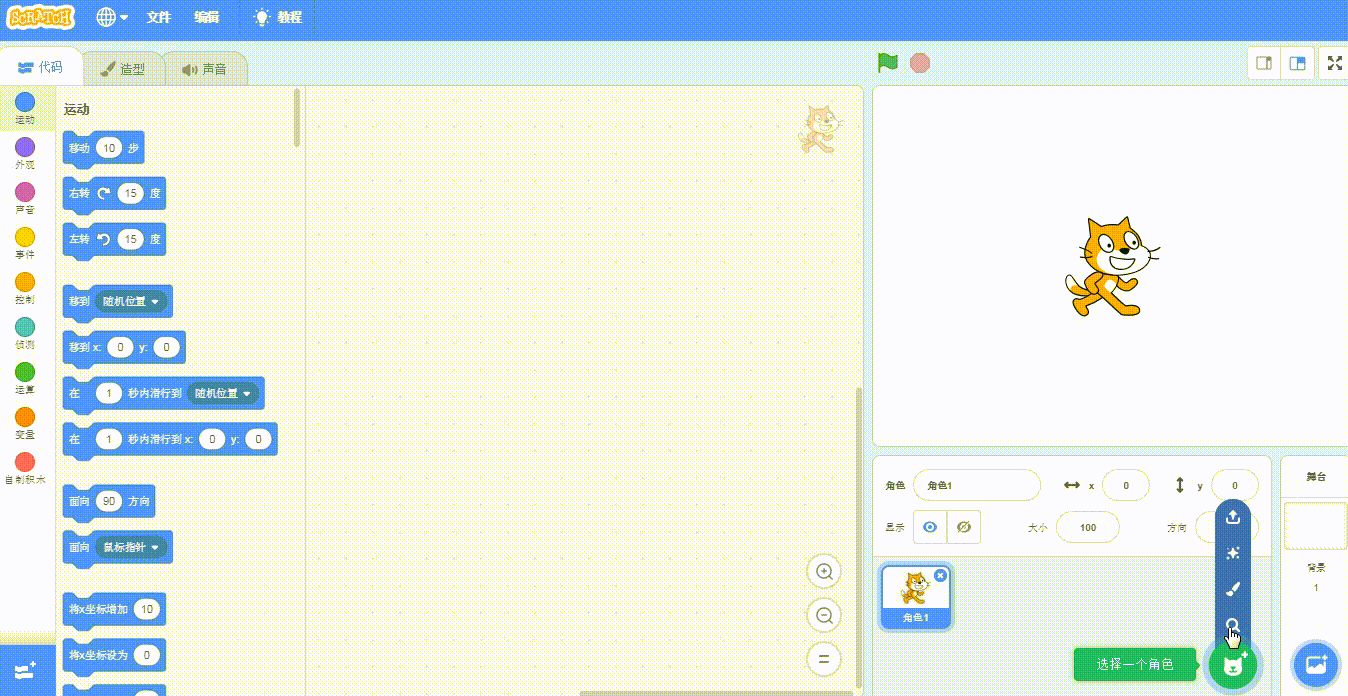Image resolution: width=1348 pixels, height=696 pixels.
Task: Switch to the 声音 tab
Action: point(204,69)
